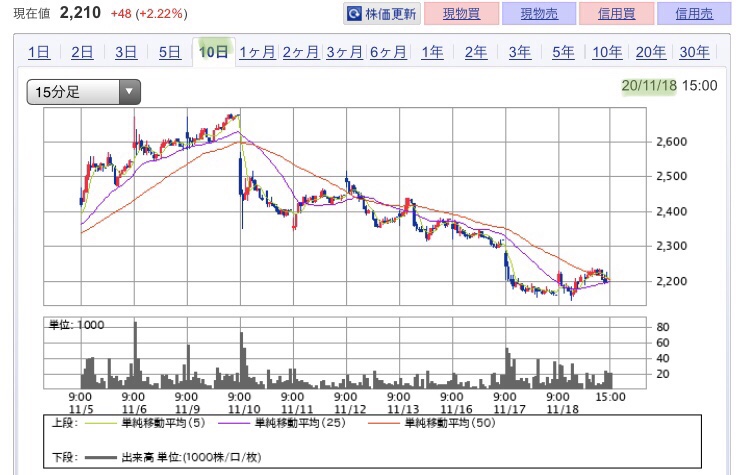Viewport: 737px width, 475px height.
Task: Switch chart to 2年 period
Action: pos(476,52)
